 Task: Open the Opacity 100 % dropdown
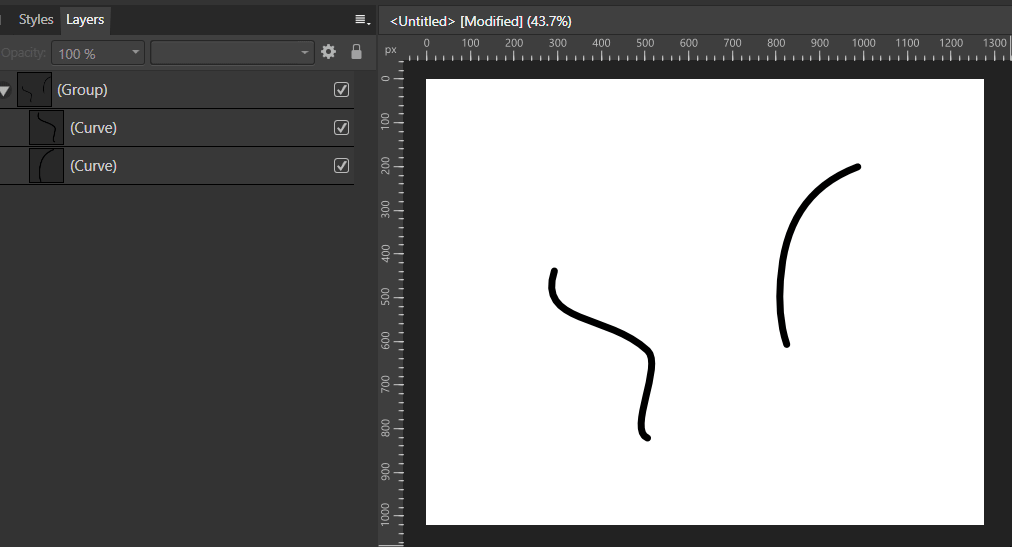point(98,53)
